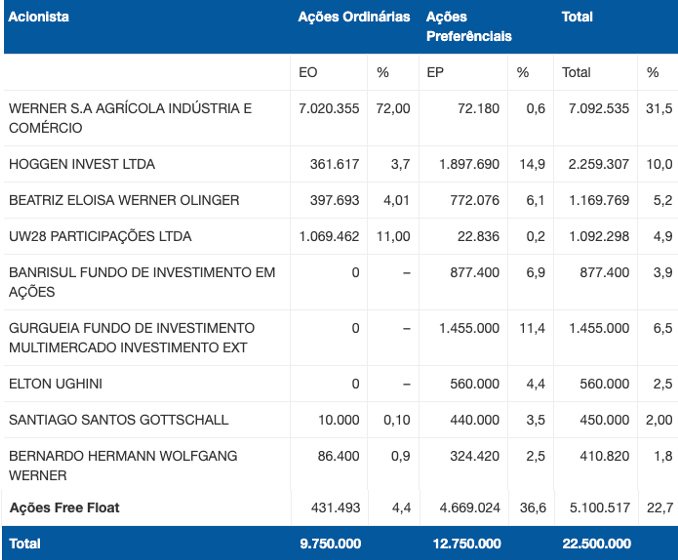Select BEATRIZ ELOISA WERNER OLINGER row

click(339, 200)
